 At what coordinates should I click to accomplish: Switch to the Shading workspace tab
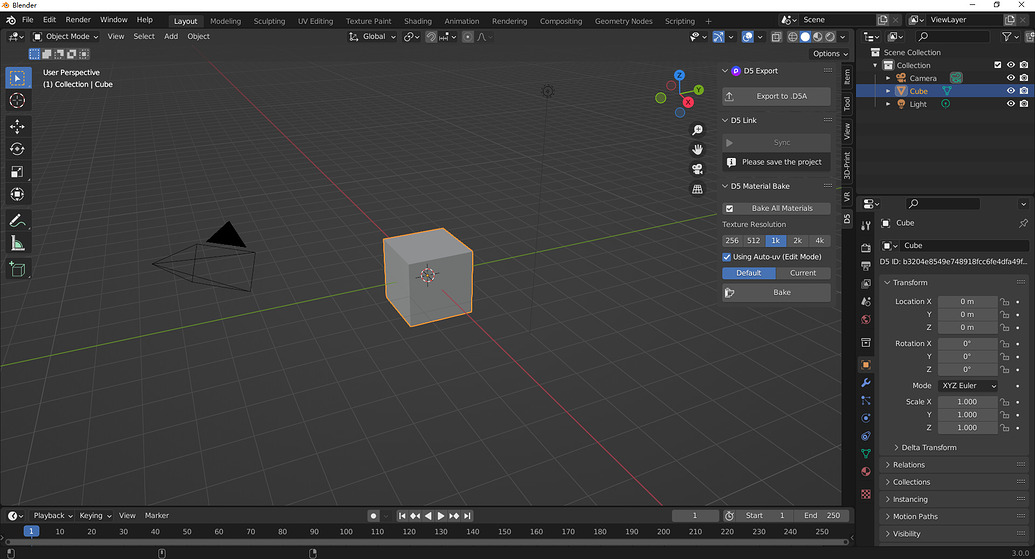418,21
